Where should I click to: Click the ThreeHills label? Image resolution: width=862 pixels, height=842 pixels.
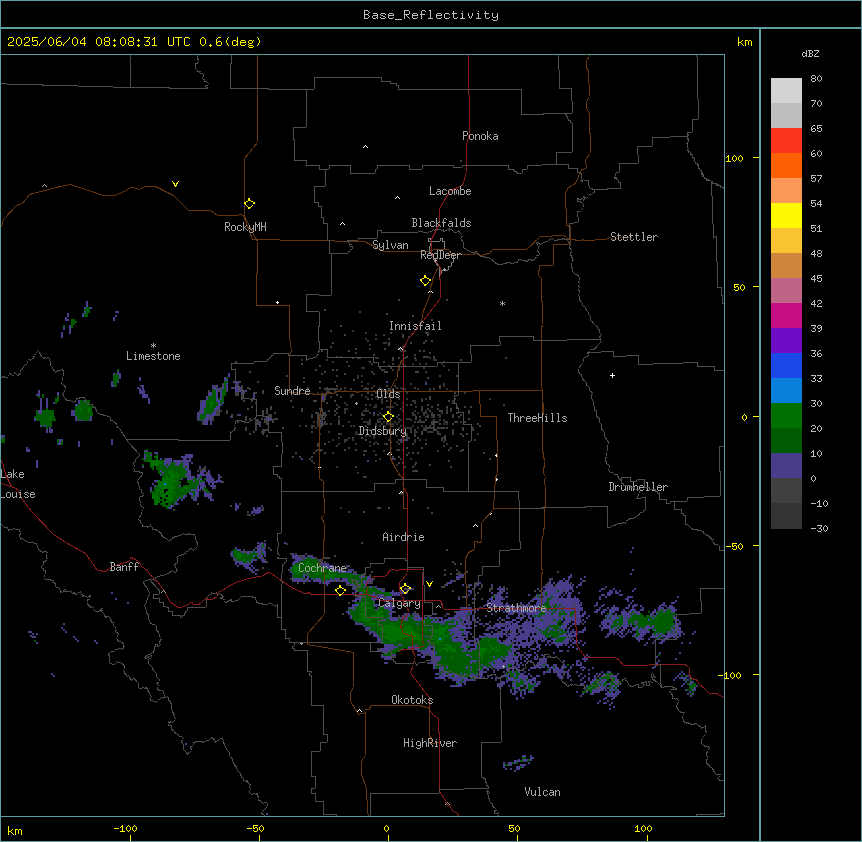(x=537, y=418)
